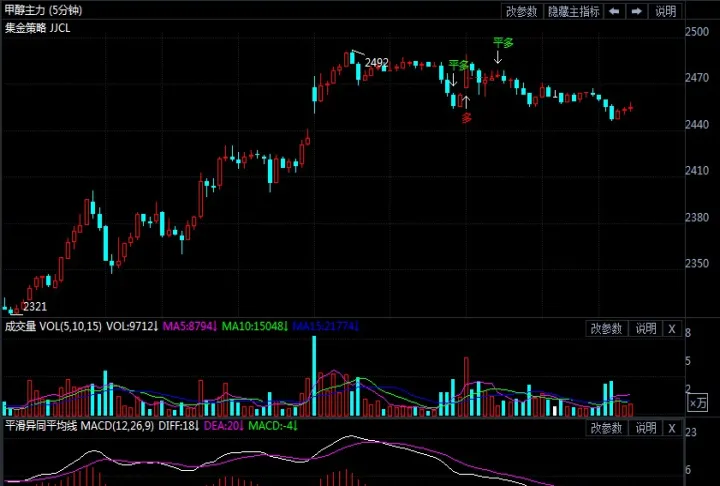Click the 2492 high price label

[x=377, y=63]
